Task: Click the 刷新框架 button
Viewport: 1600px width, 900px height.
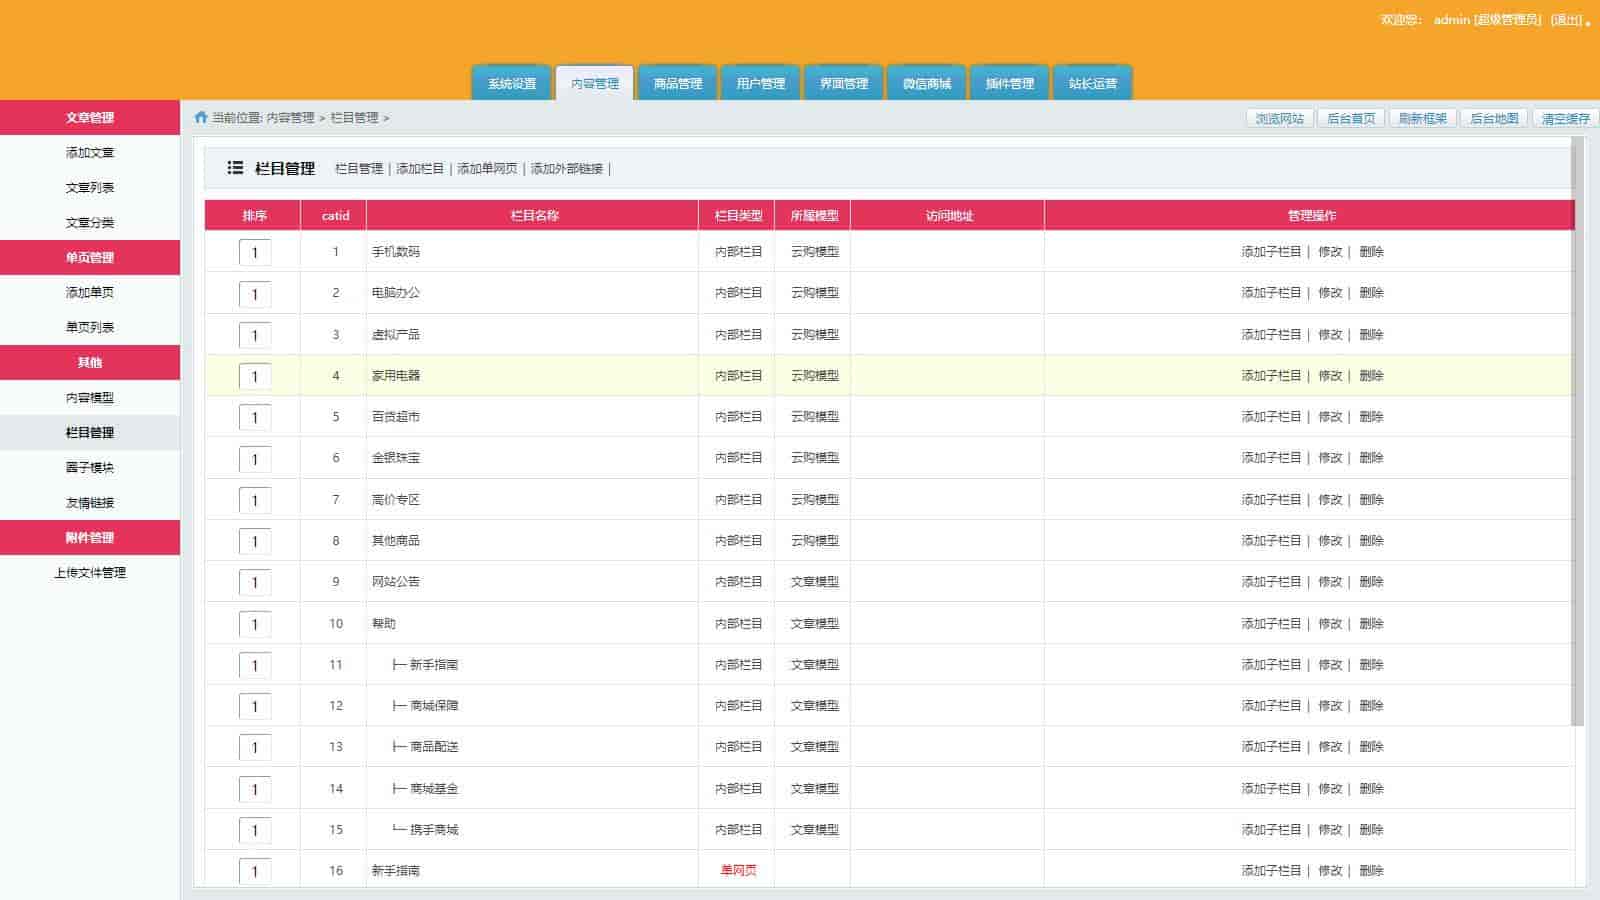Action: point(1422,119)
